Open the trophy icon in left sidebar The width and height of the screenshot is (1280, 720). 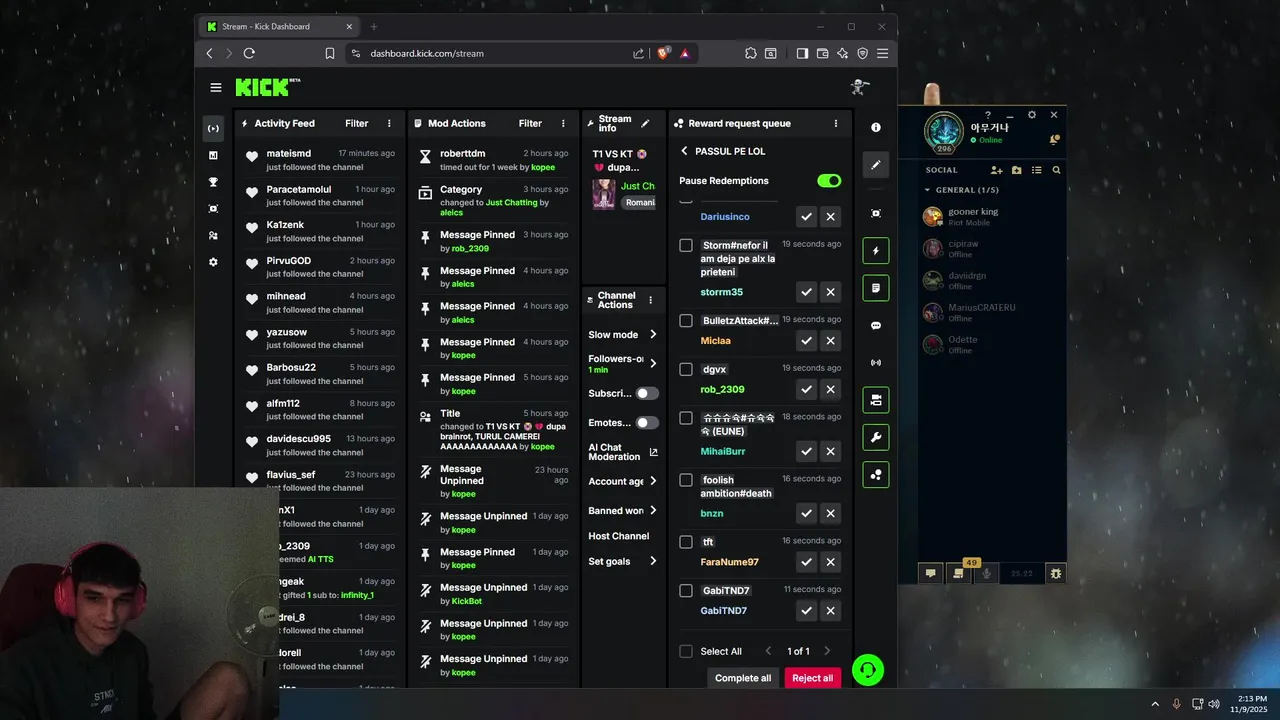pos(213,182)
